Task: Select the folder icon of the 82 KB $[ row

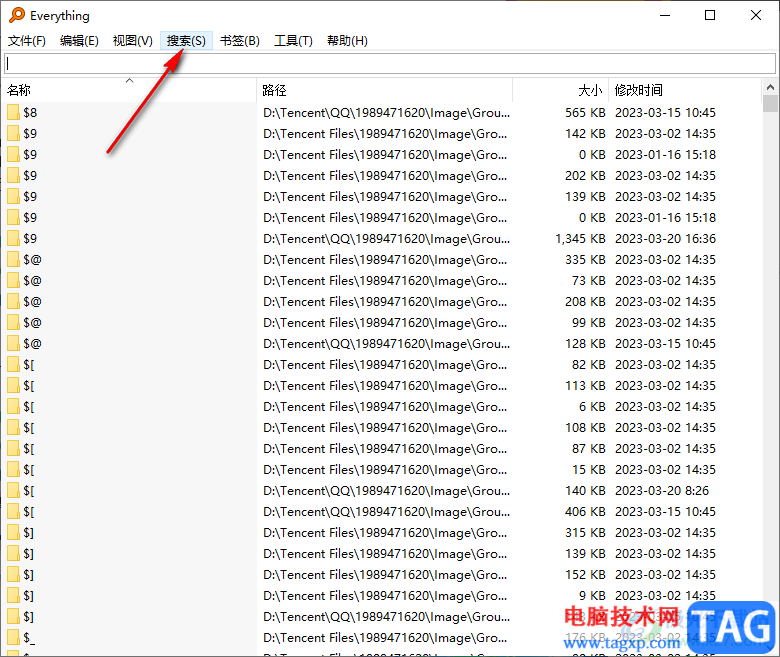Action: [13, 365]
